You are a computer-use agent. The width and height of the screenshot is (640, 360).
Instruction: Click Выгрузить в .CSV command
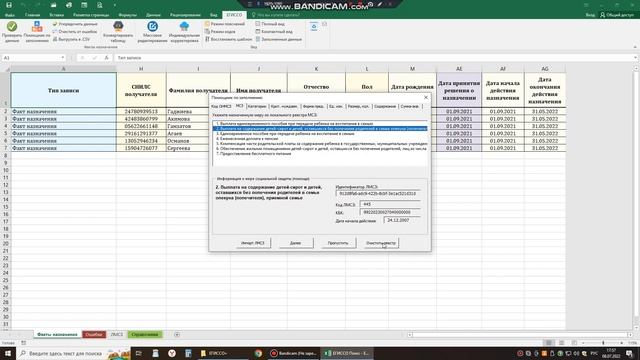click(x=71, y=39)
